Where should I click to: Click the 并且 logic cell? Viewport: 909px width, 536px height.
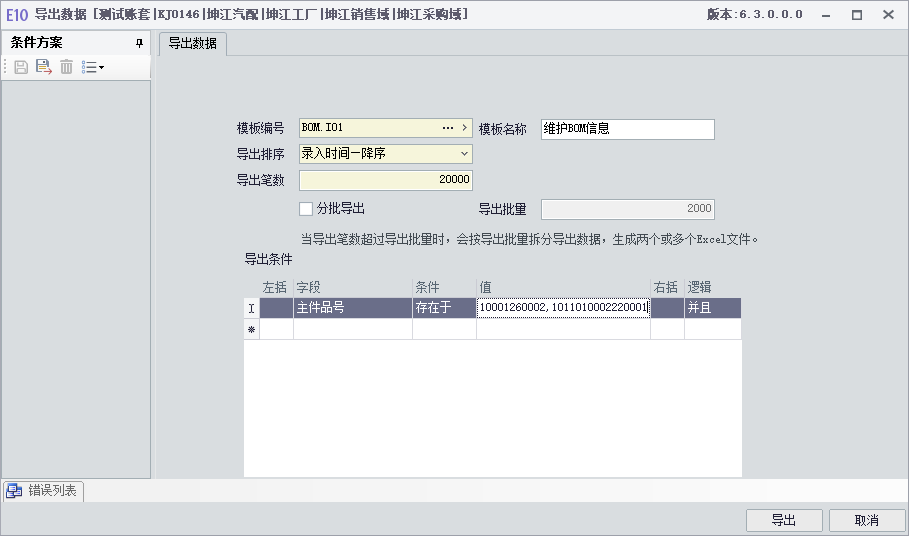(712, 308)
